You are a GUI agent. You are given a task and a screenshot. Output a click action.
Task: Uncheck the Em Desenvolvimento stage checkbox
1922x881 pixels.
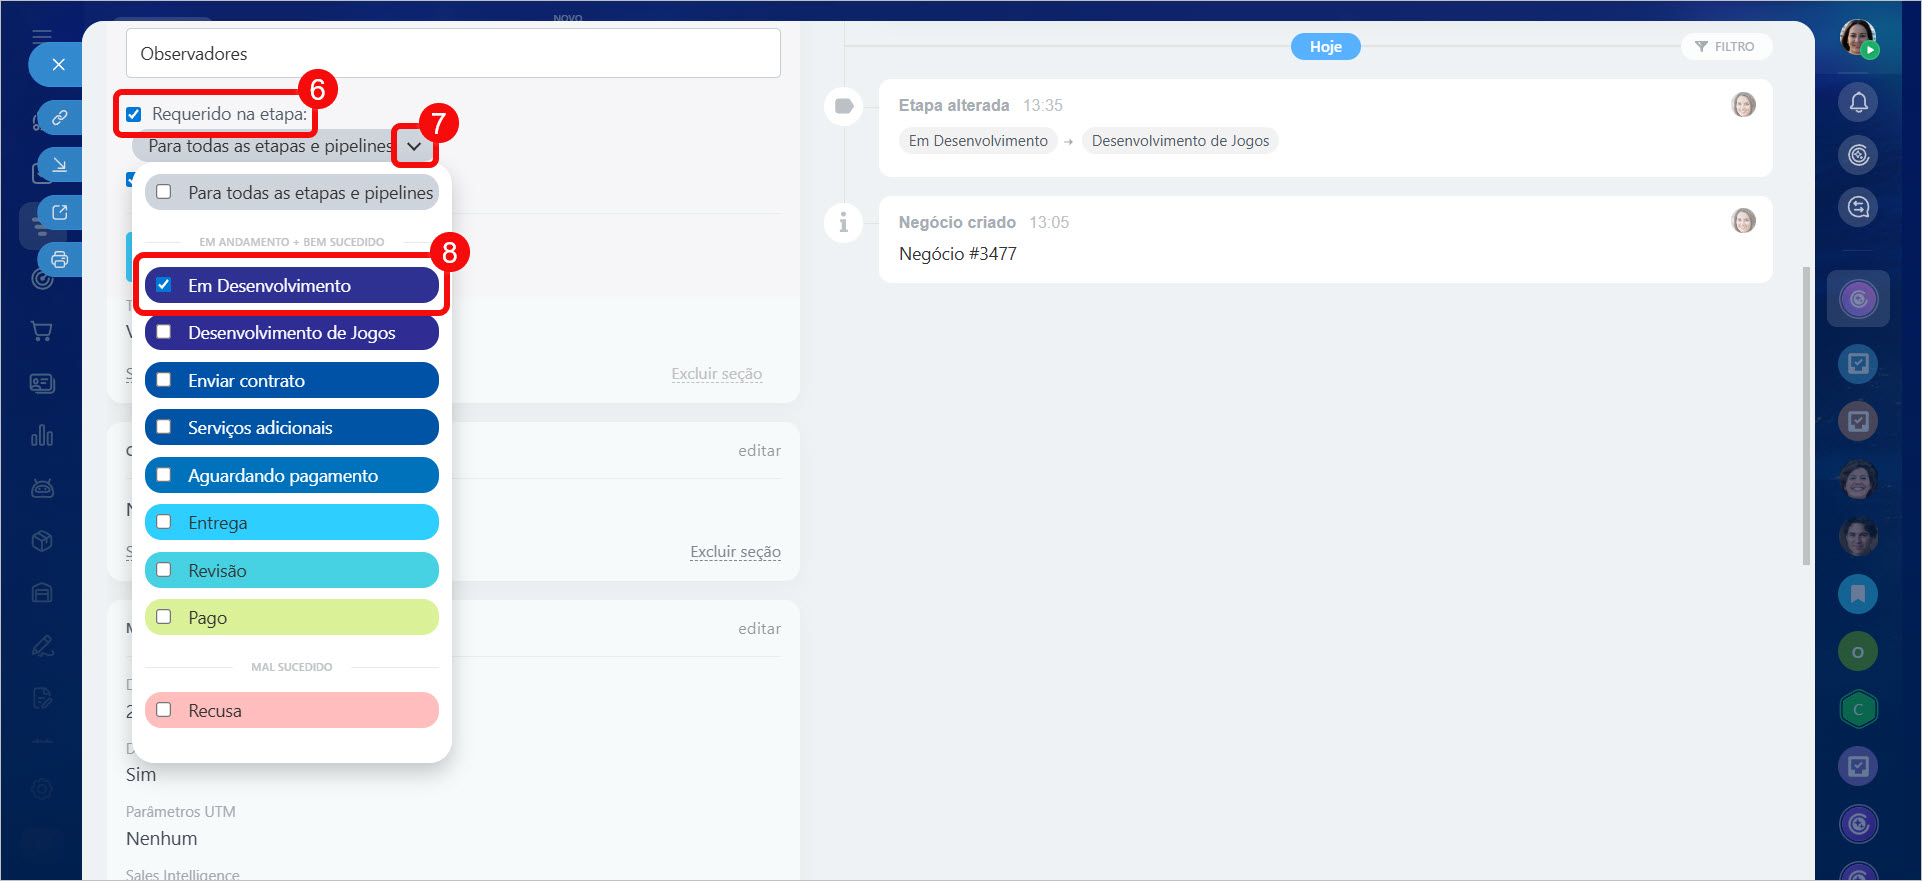(x=164, y=285)
